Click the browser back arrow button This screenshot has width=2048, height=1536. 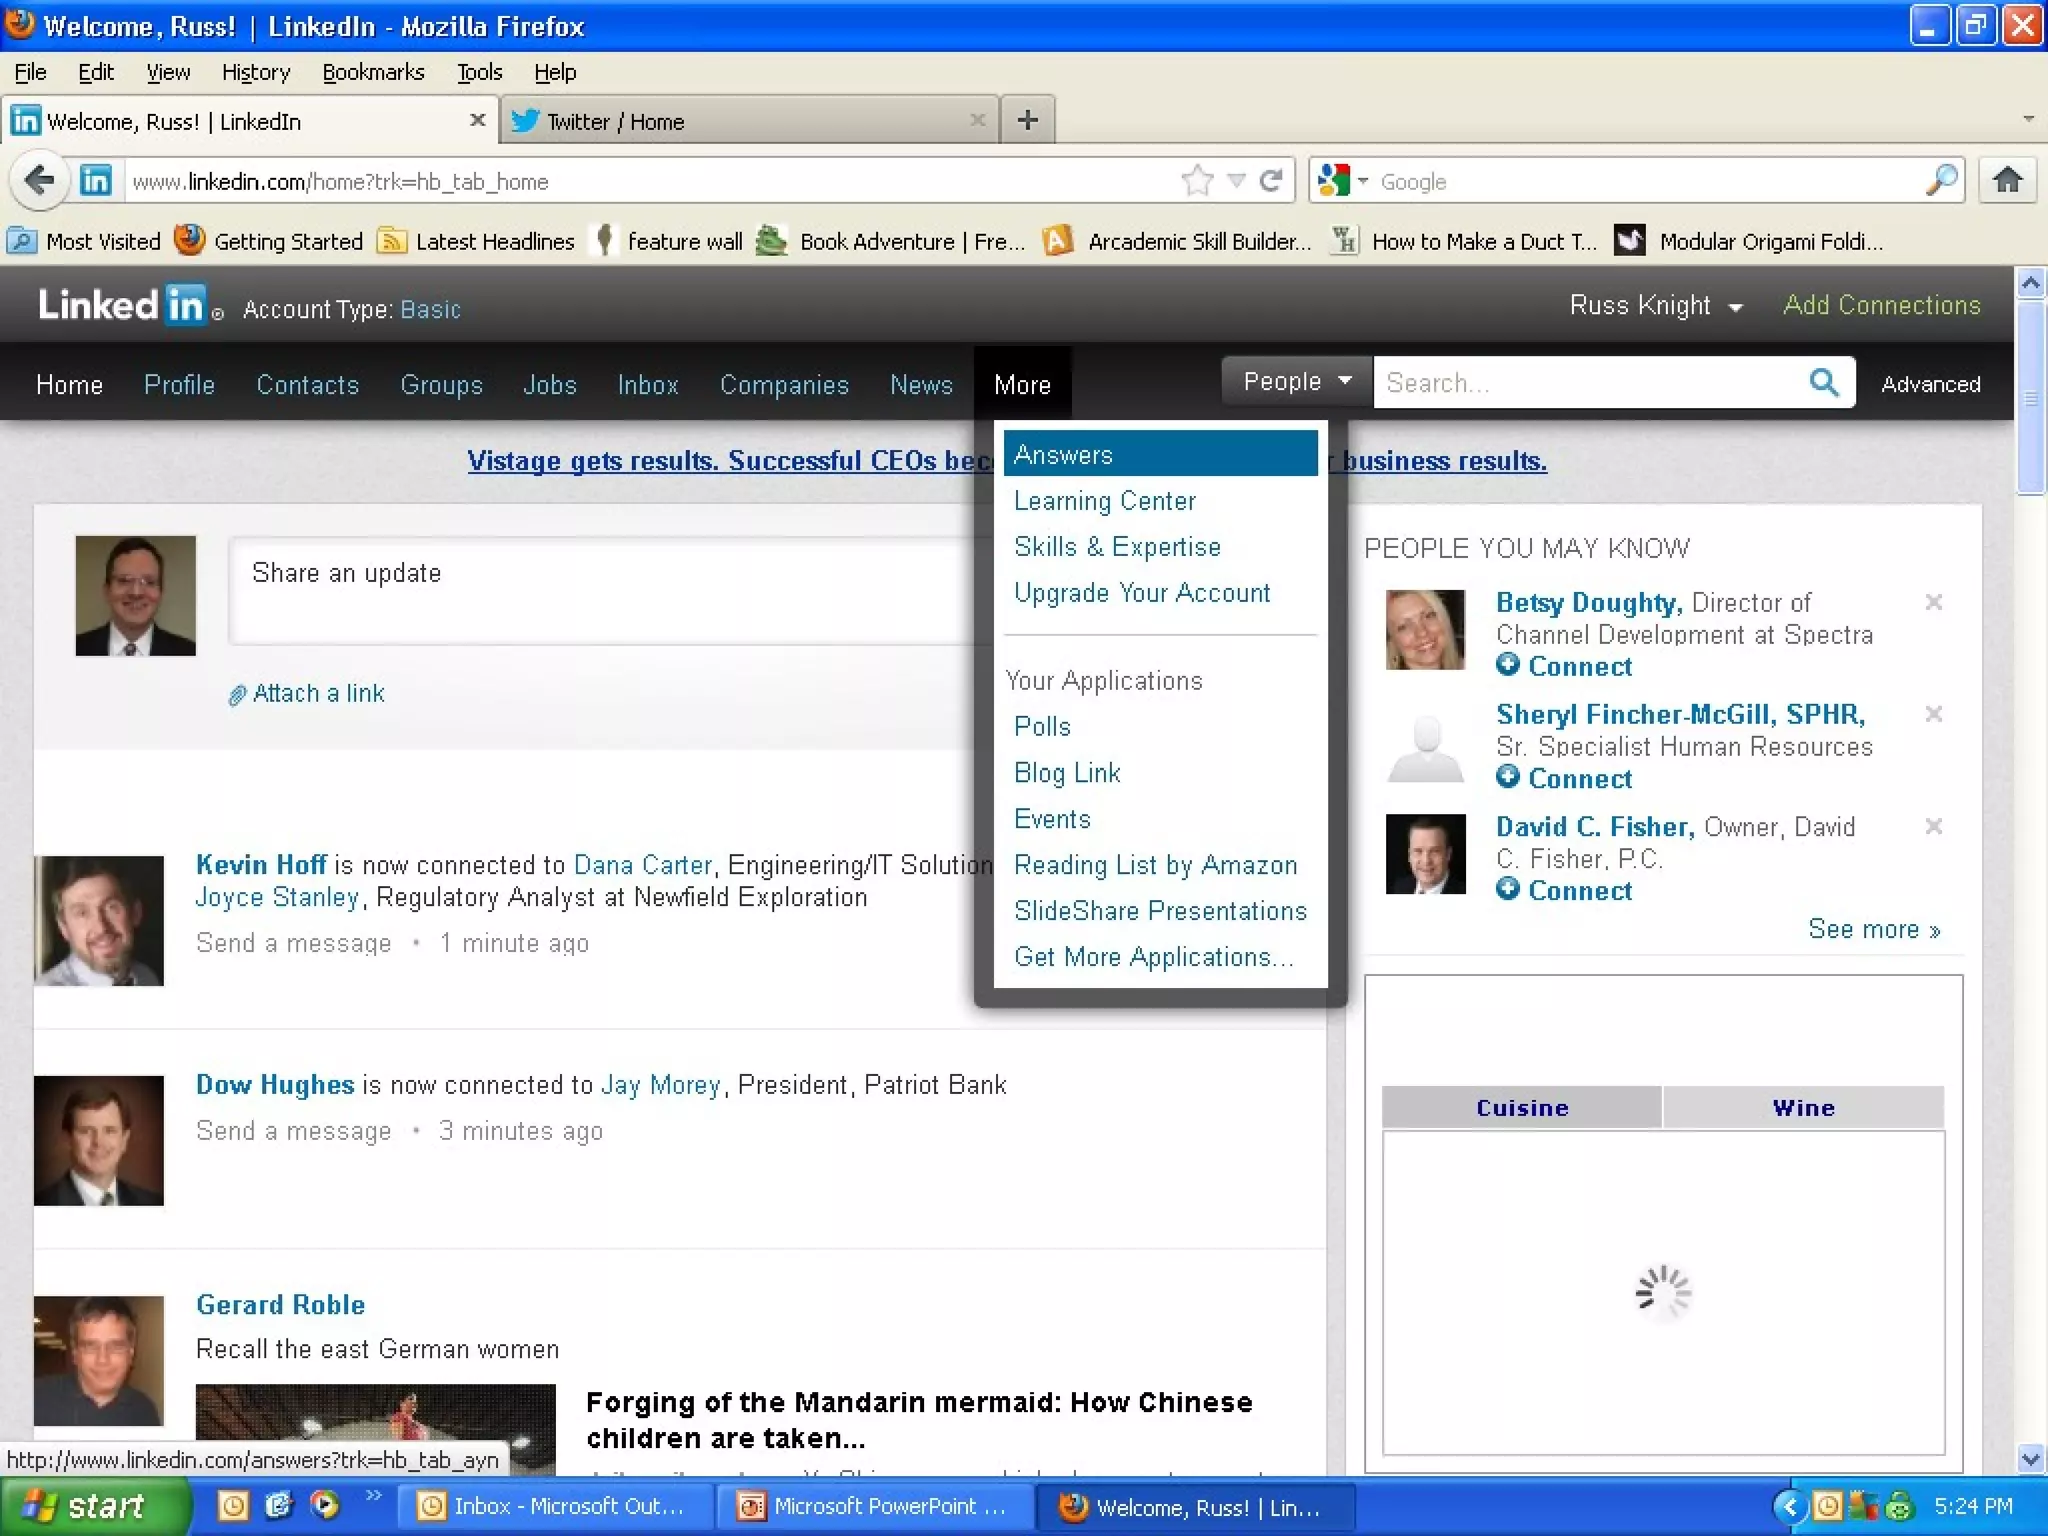(39, 181)
